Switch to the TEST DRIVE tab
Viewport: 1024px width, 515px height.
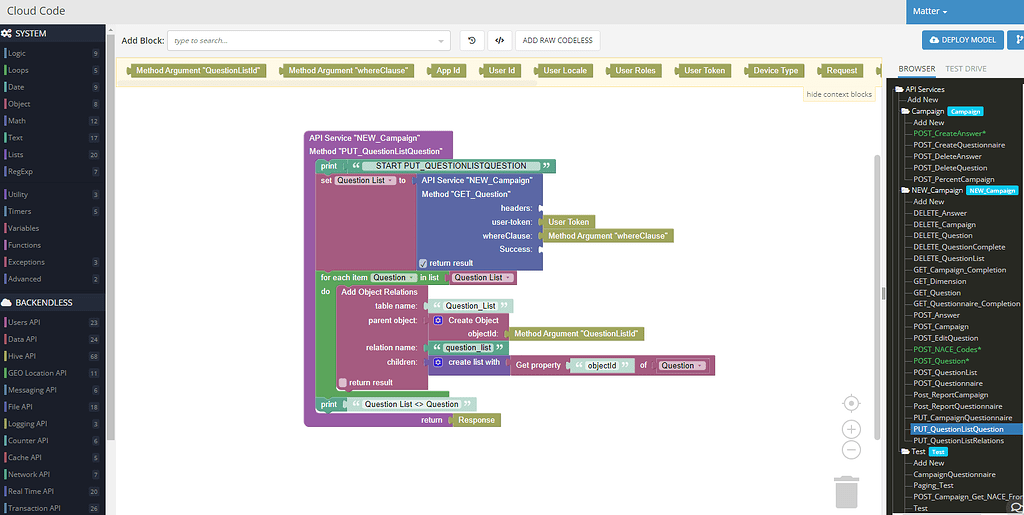coord(966,69)
